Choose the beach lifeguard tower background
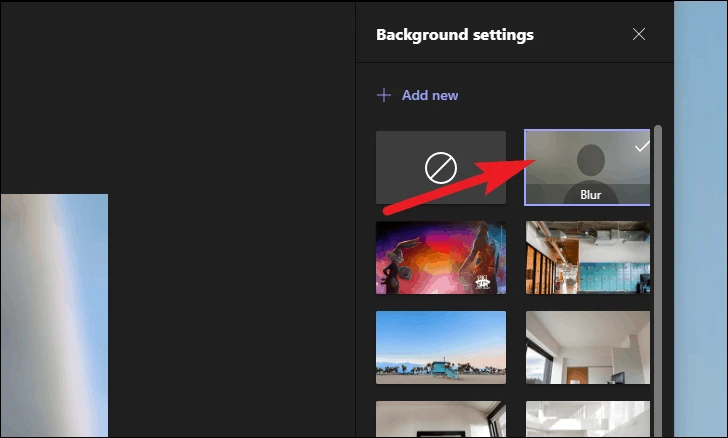728x438 pixels. tap(441, 347)
